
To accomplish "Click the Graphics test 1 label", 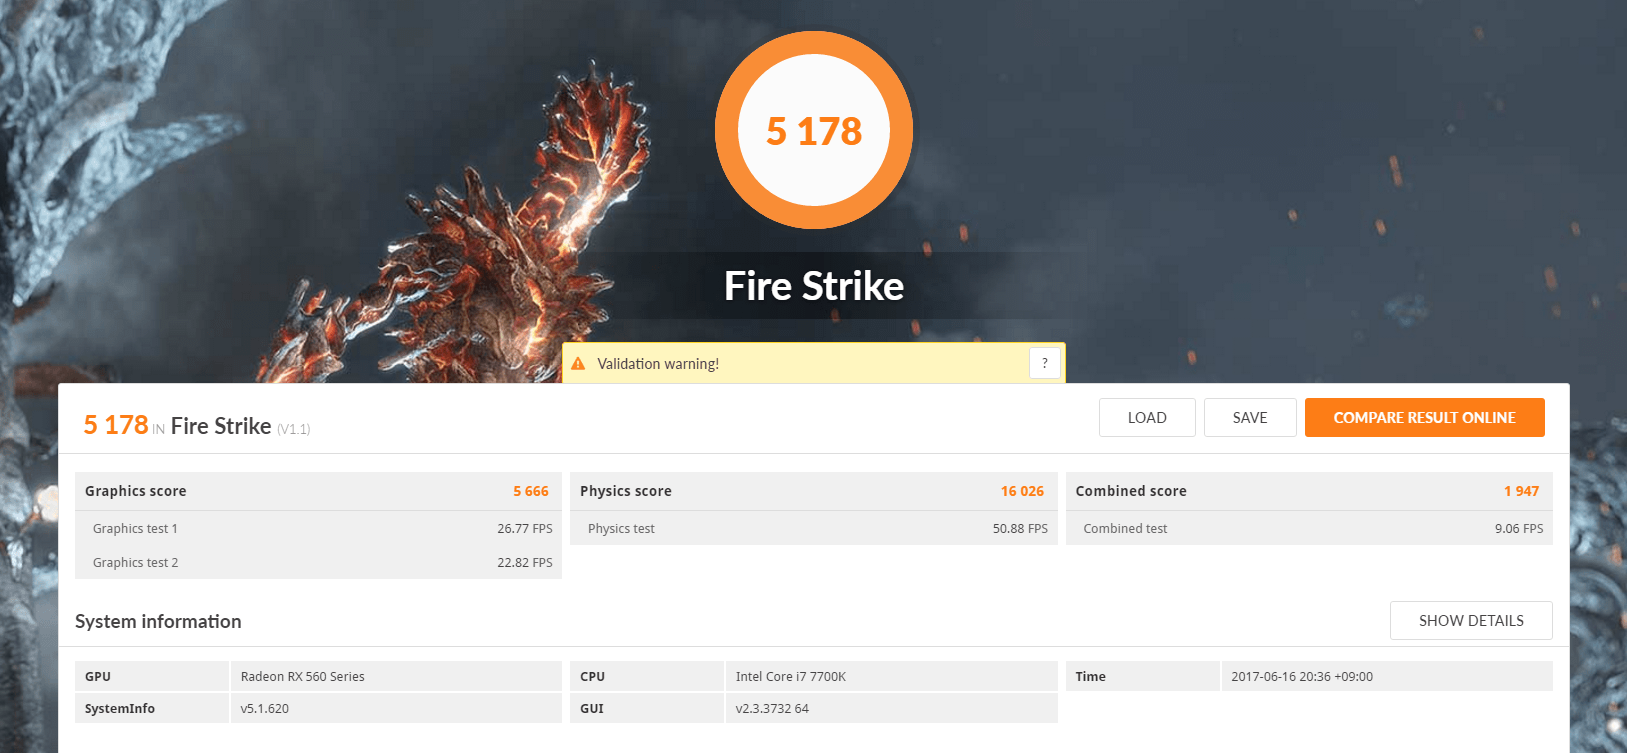I will (135, 529).
